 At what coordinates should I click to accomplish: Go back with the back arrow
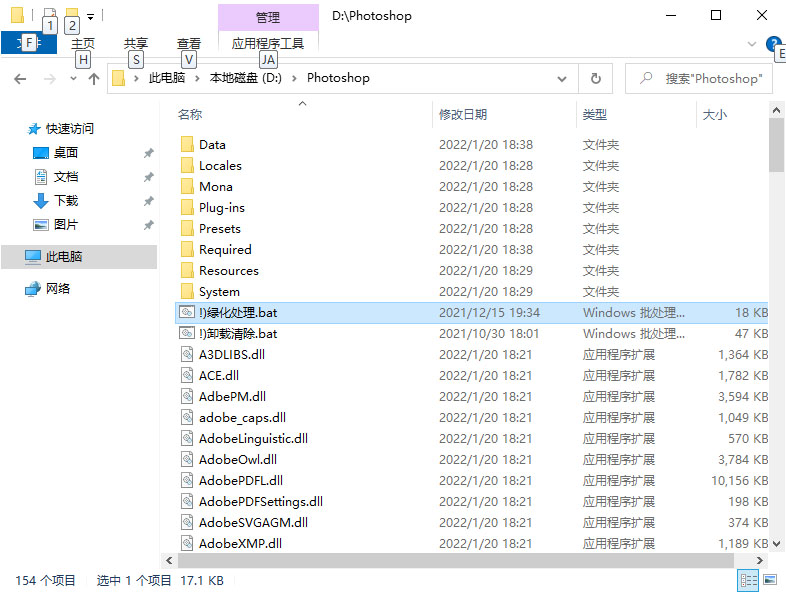(x=20, y=79)
